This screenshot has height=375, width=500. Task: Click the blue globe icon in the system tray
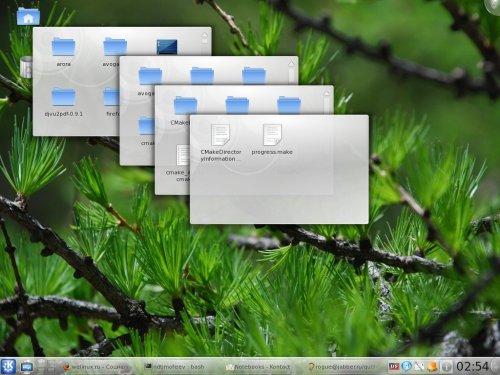406,367
